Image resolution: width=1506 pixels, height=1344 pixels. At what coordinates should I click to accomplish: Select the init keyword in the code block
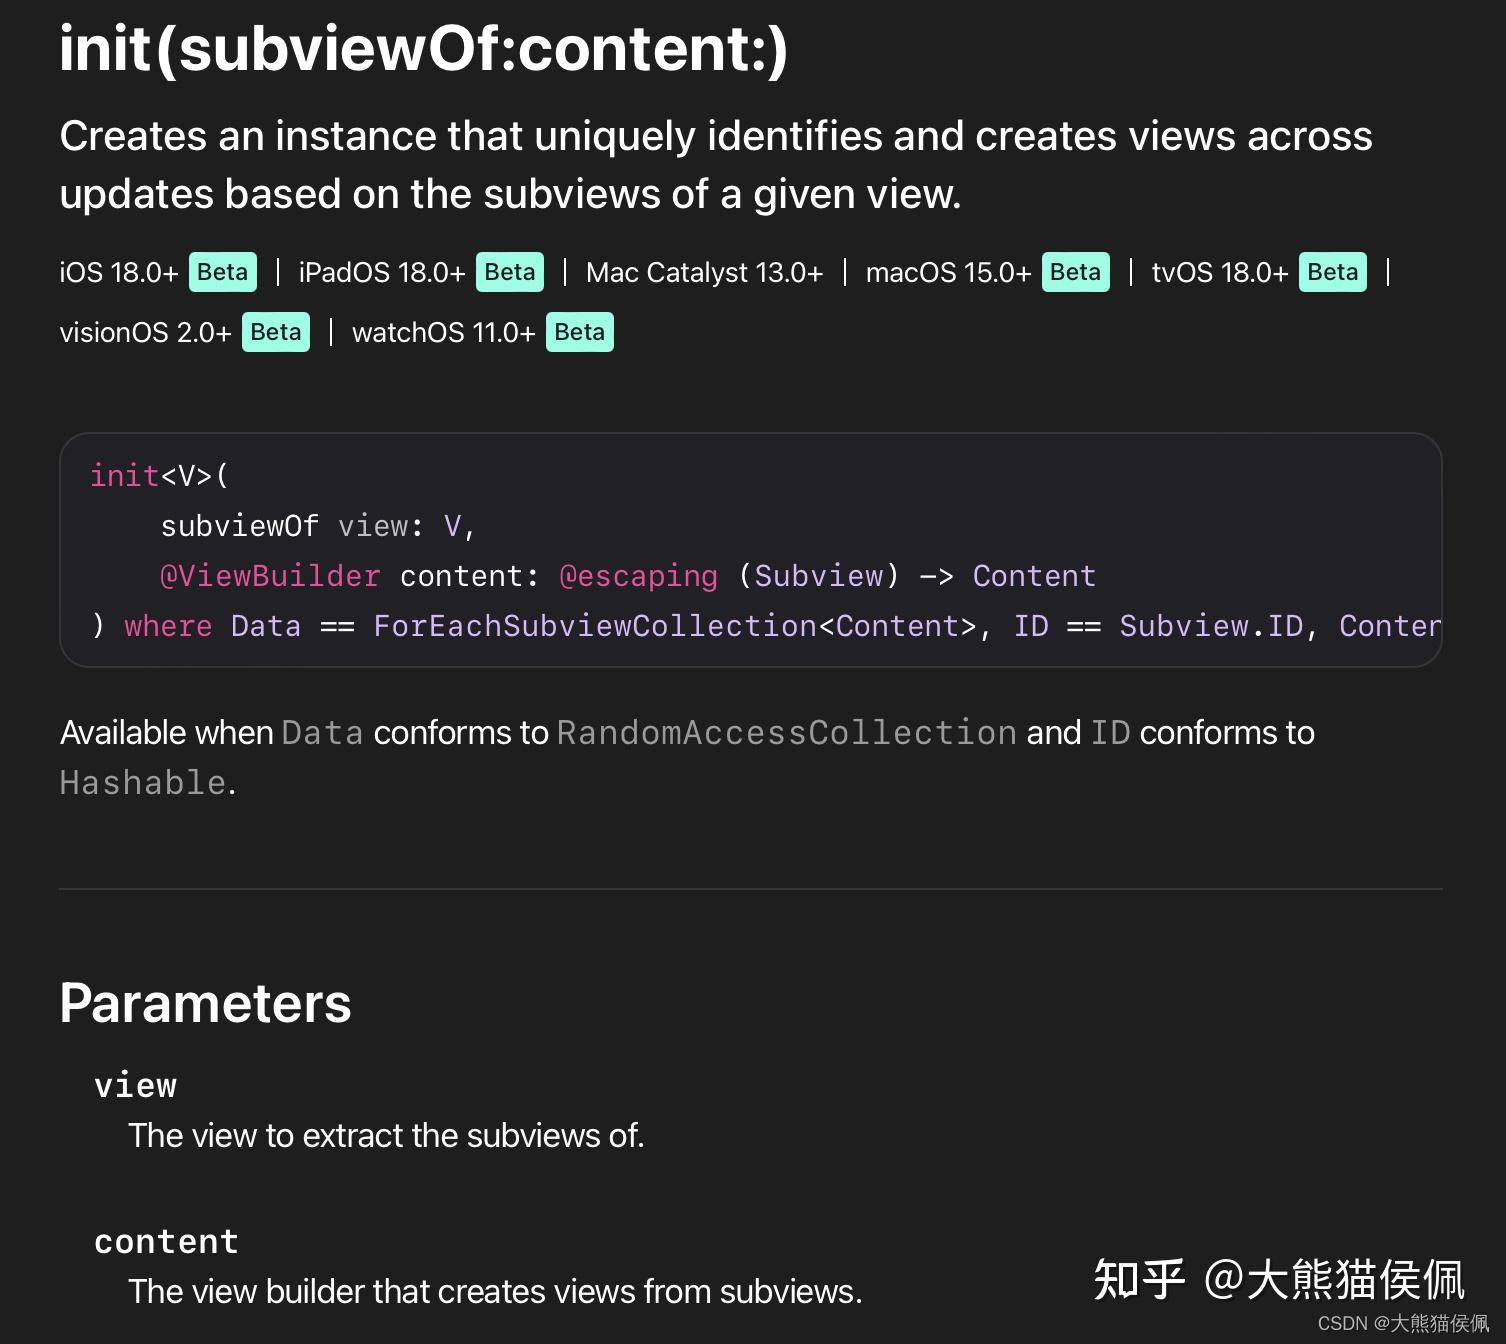click(124, 476)
